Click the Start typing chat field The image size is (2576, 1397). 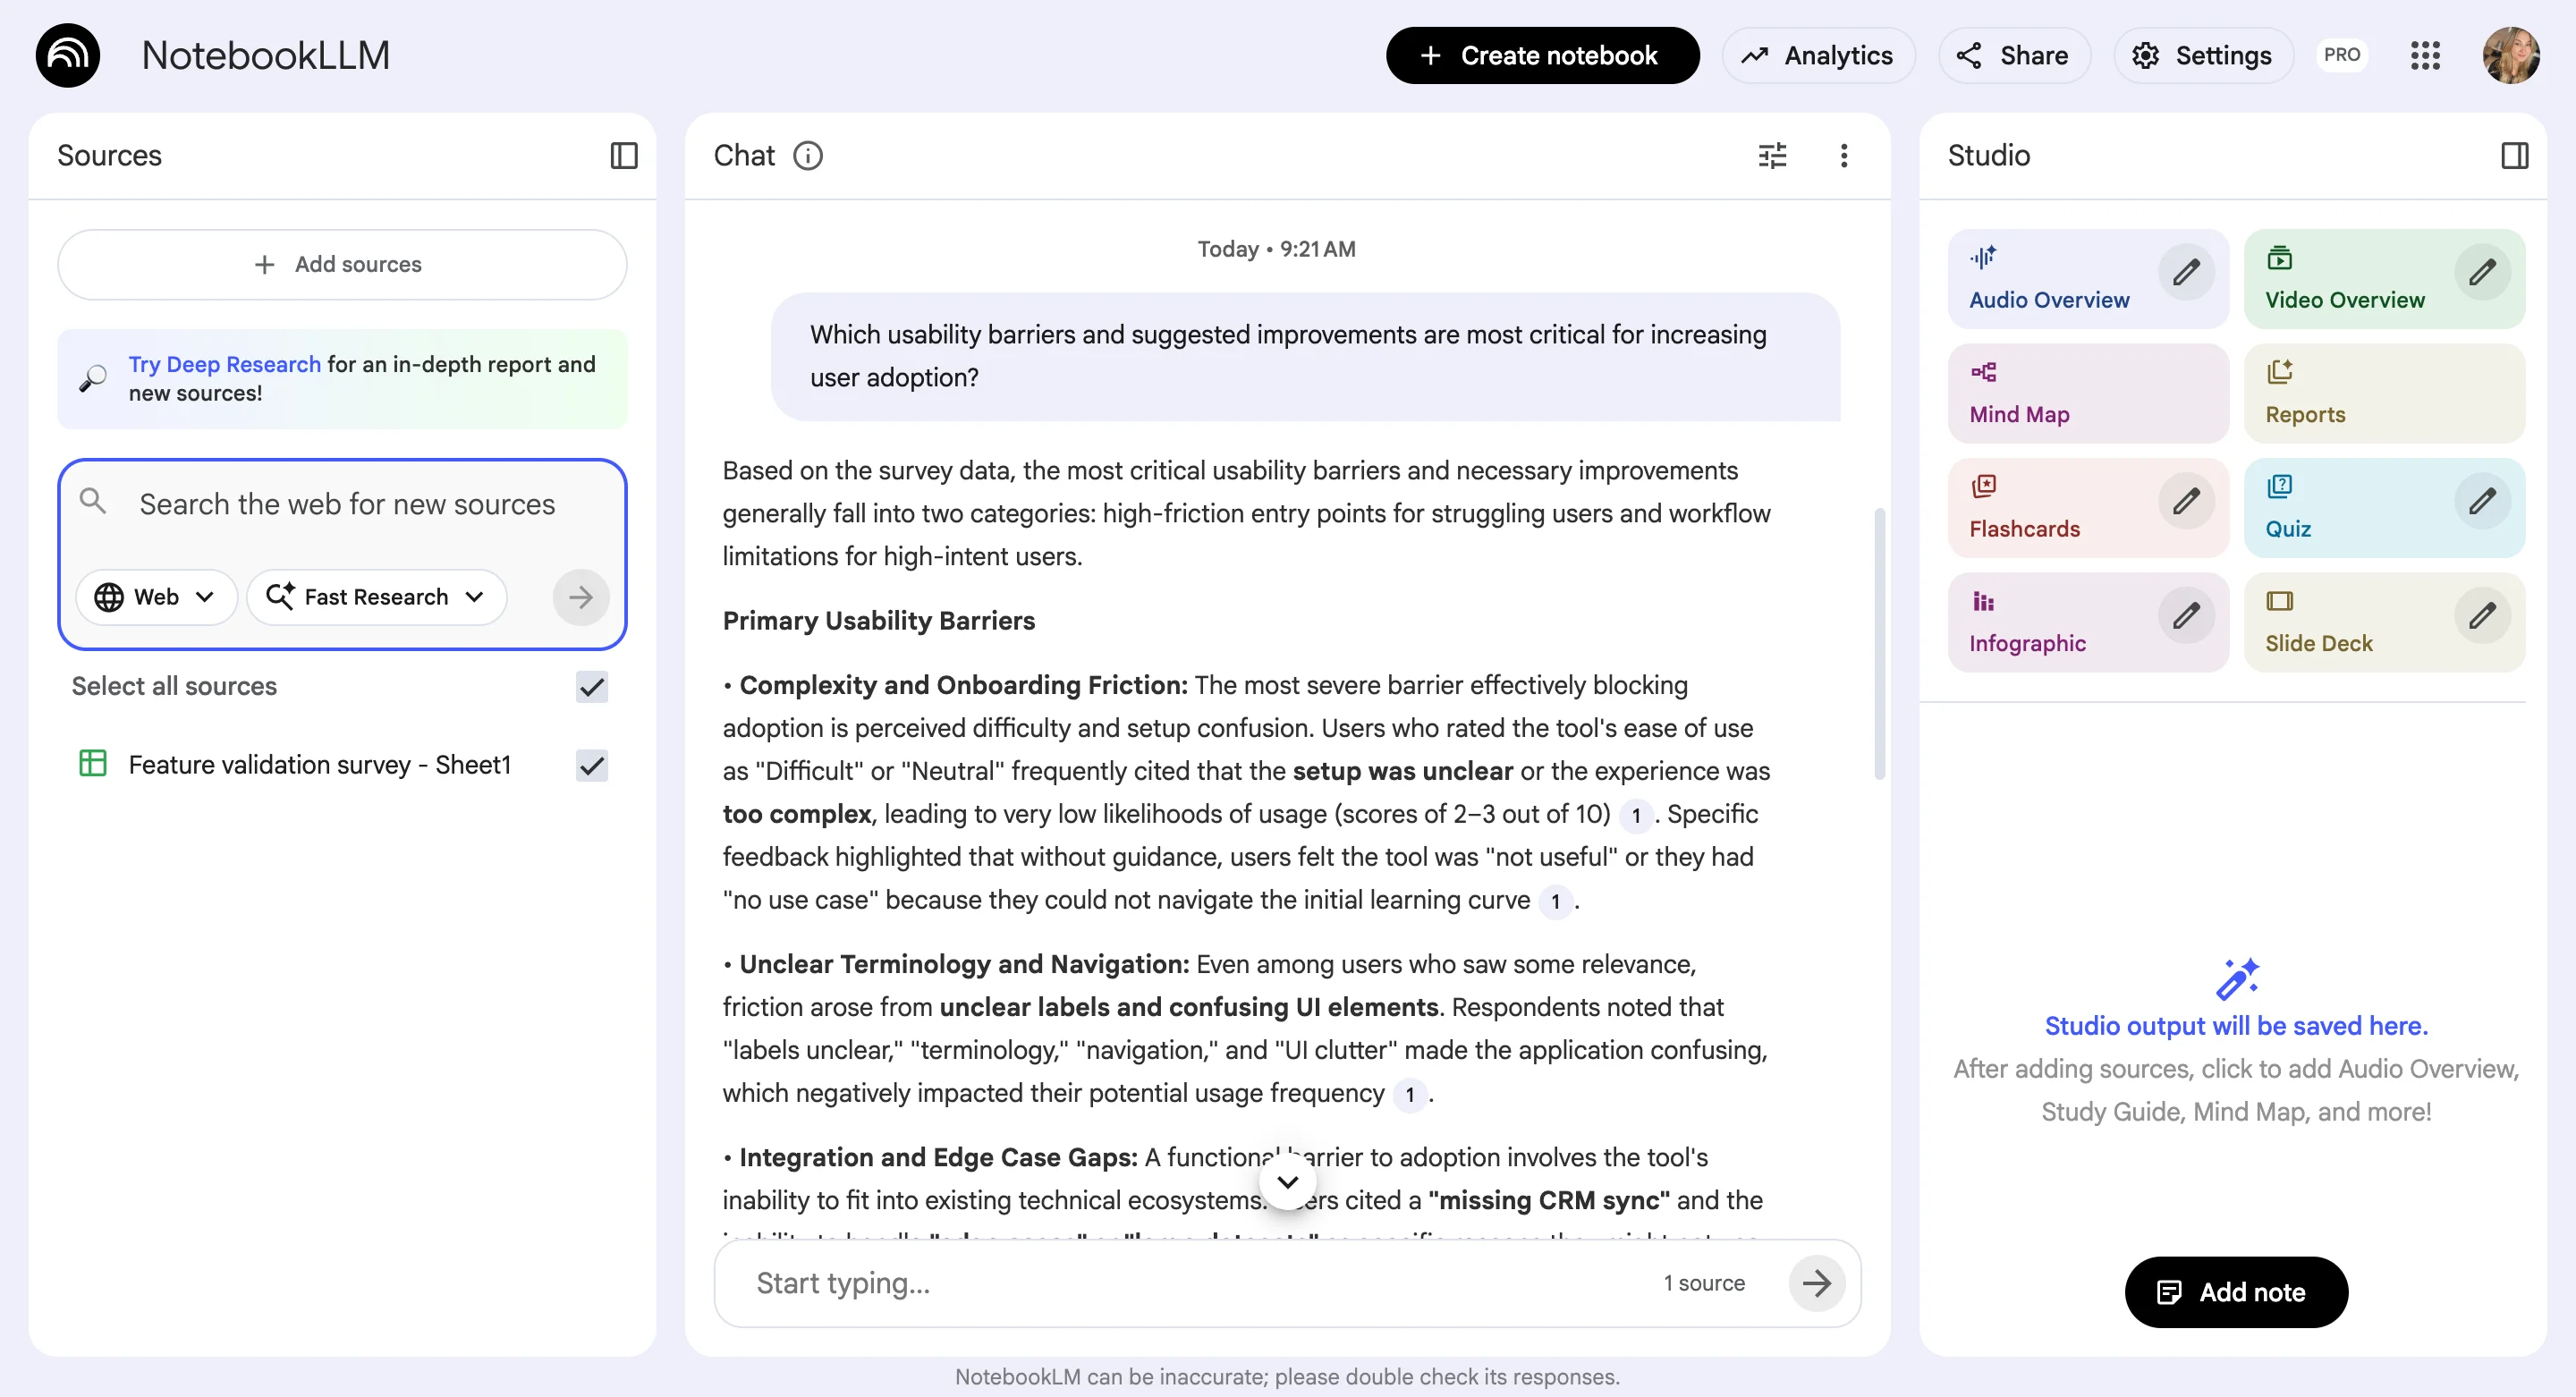1100,1283
